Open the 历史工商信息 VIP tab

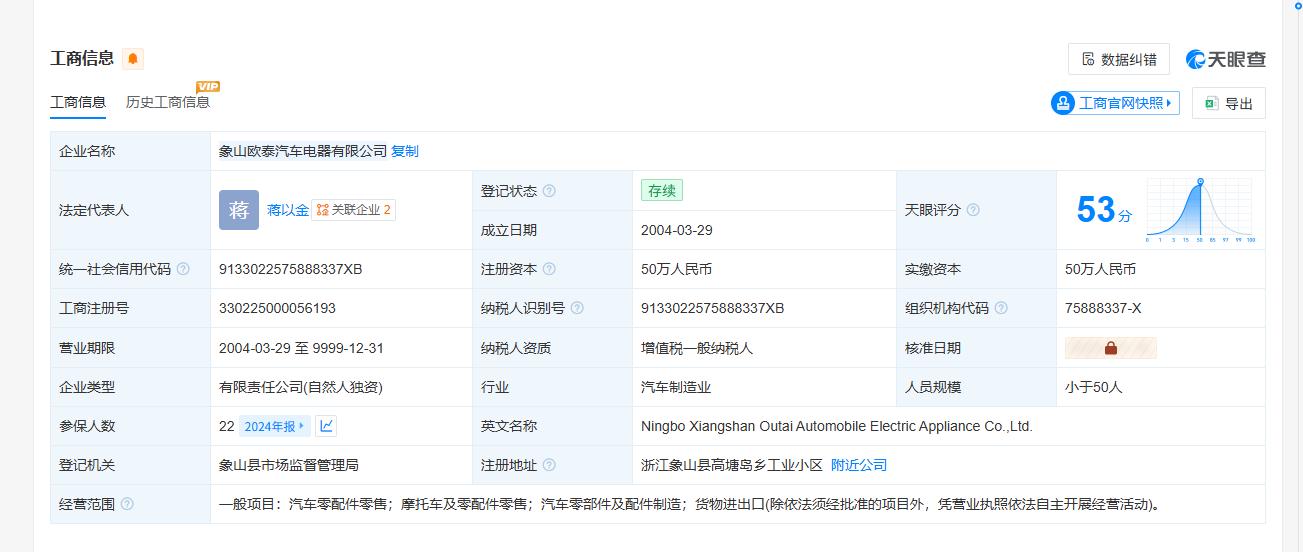pos(168,102)
